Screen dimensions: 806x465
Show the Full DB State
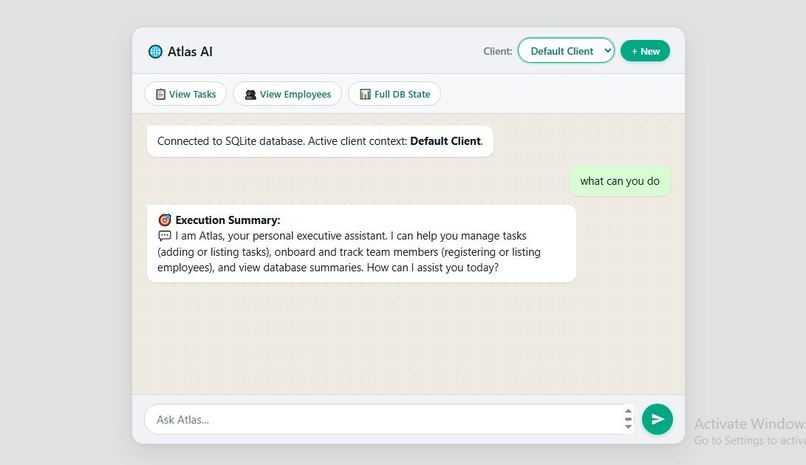[394, 94]
